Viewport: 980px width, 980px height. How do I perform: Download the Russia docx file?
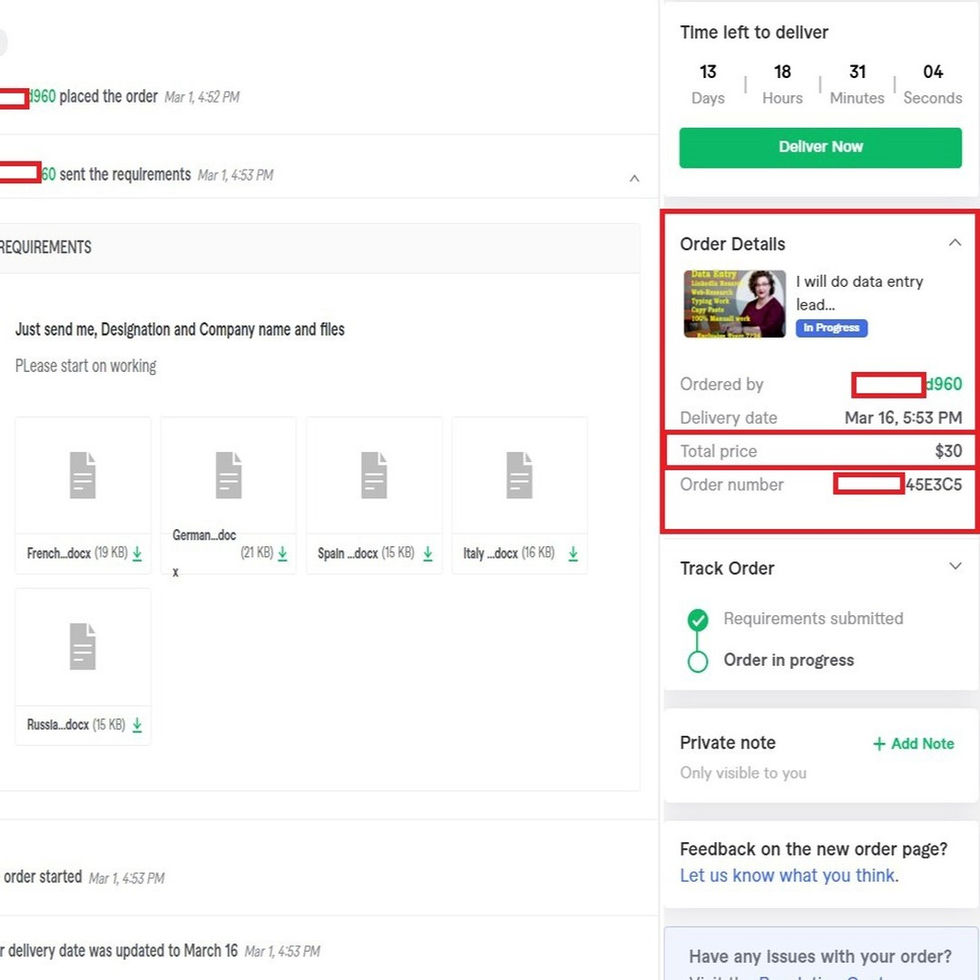tap(137, 725)
